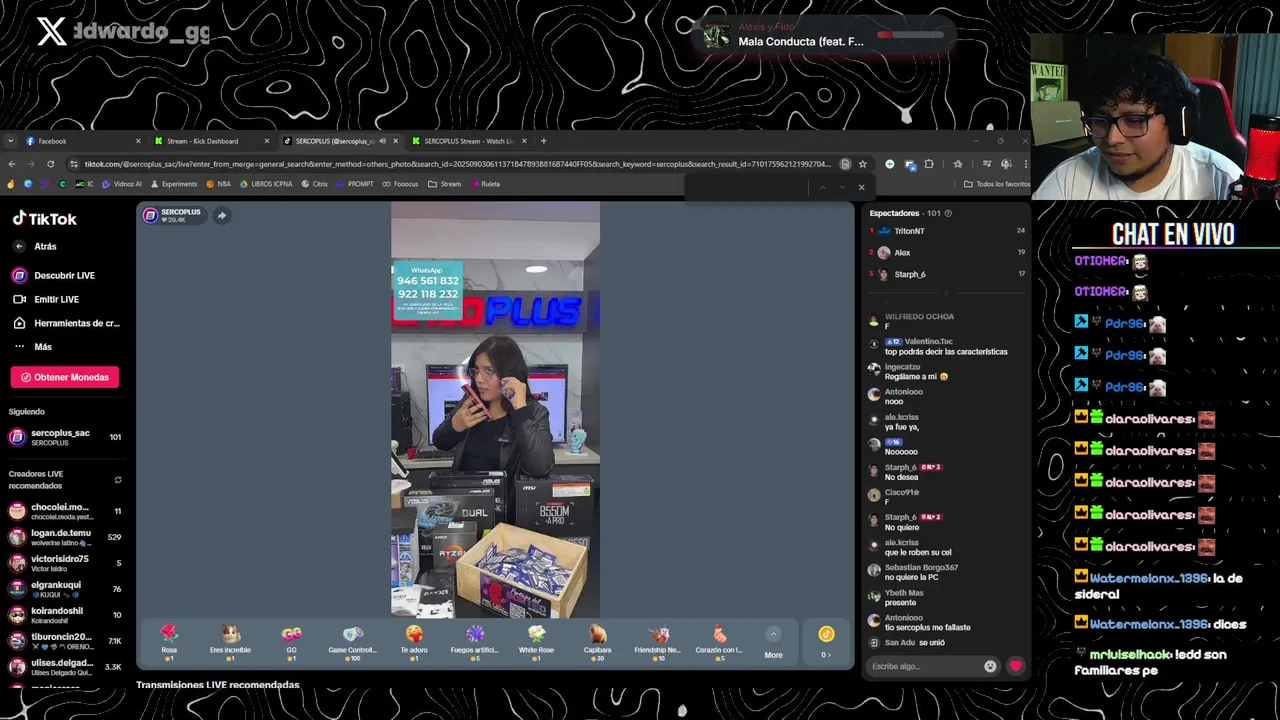
Task: Send the Fuegos artificiales gift
Action: 475,642
